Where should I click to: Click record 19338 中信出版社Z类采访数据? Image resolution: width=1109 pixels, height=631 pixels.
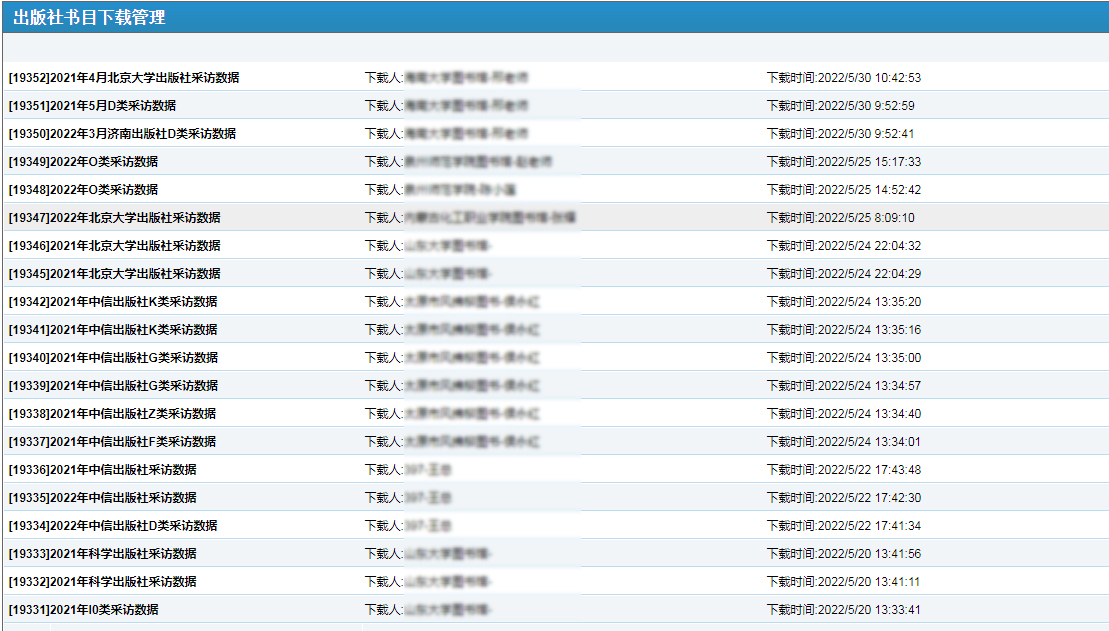(x=113, y=414)
